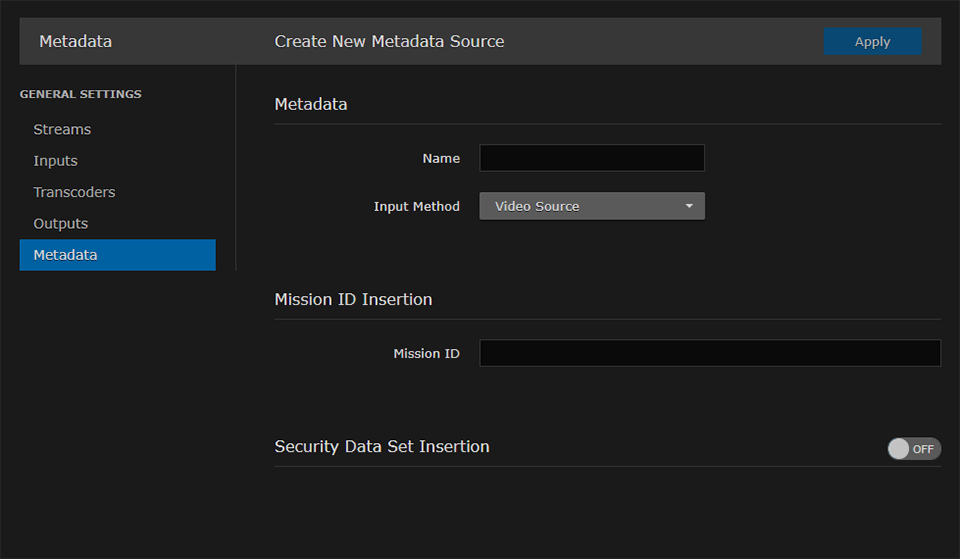Click the Metadata title in header bar

(76, 42)
